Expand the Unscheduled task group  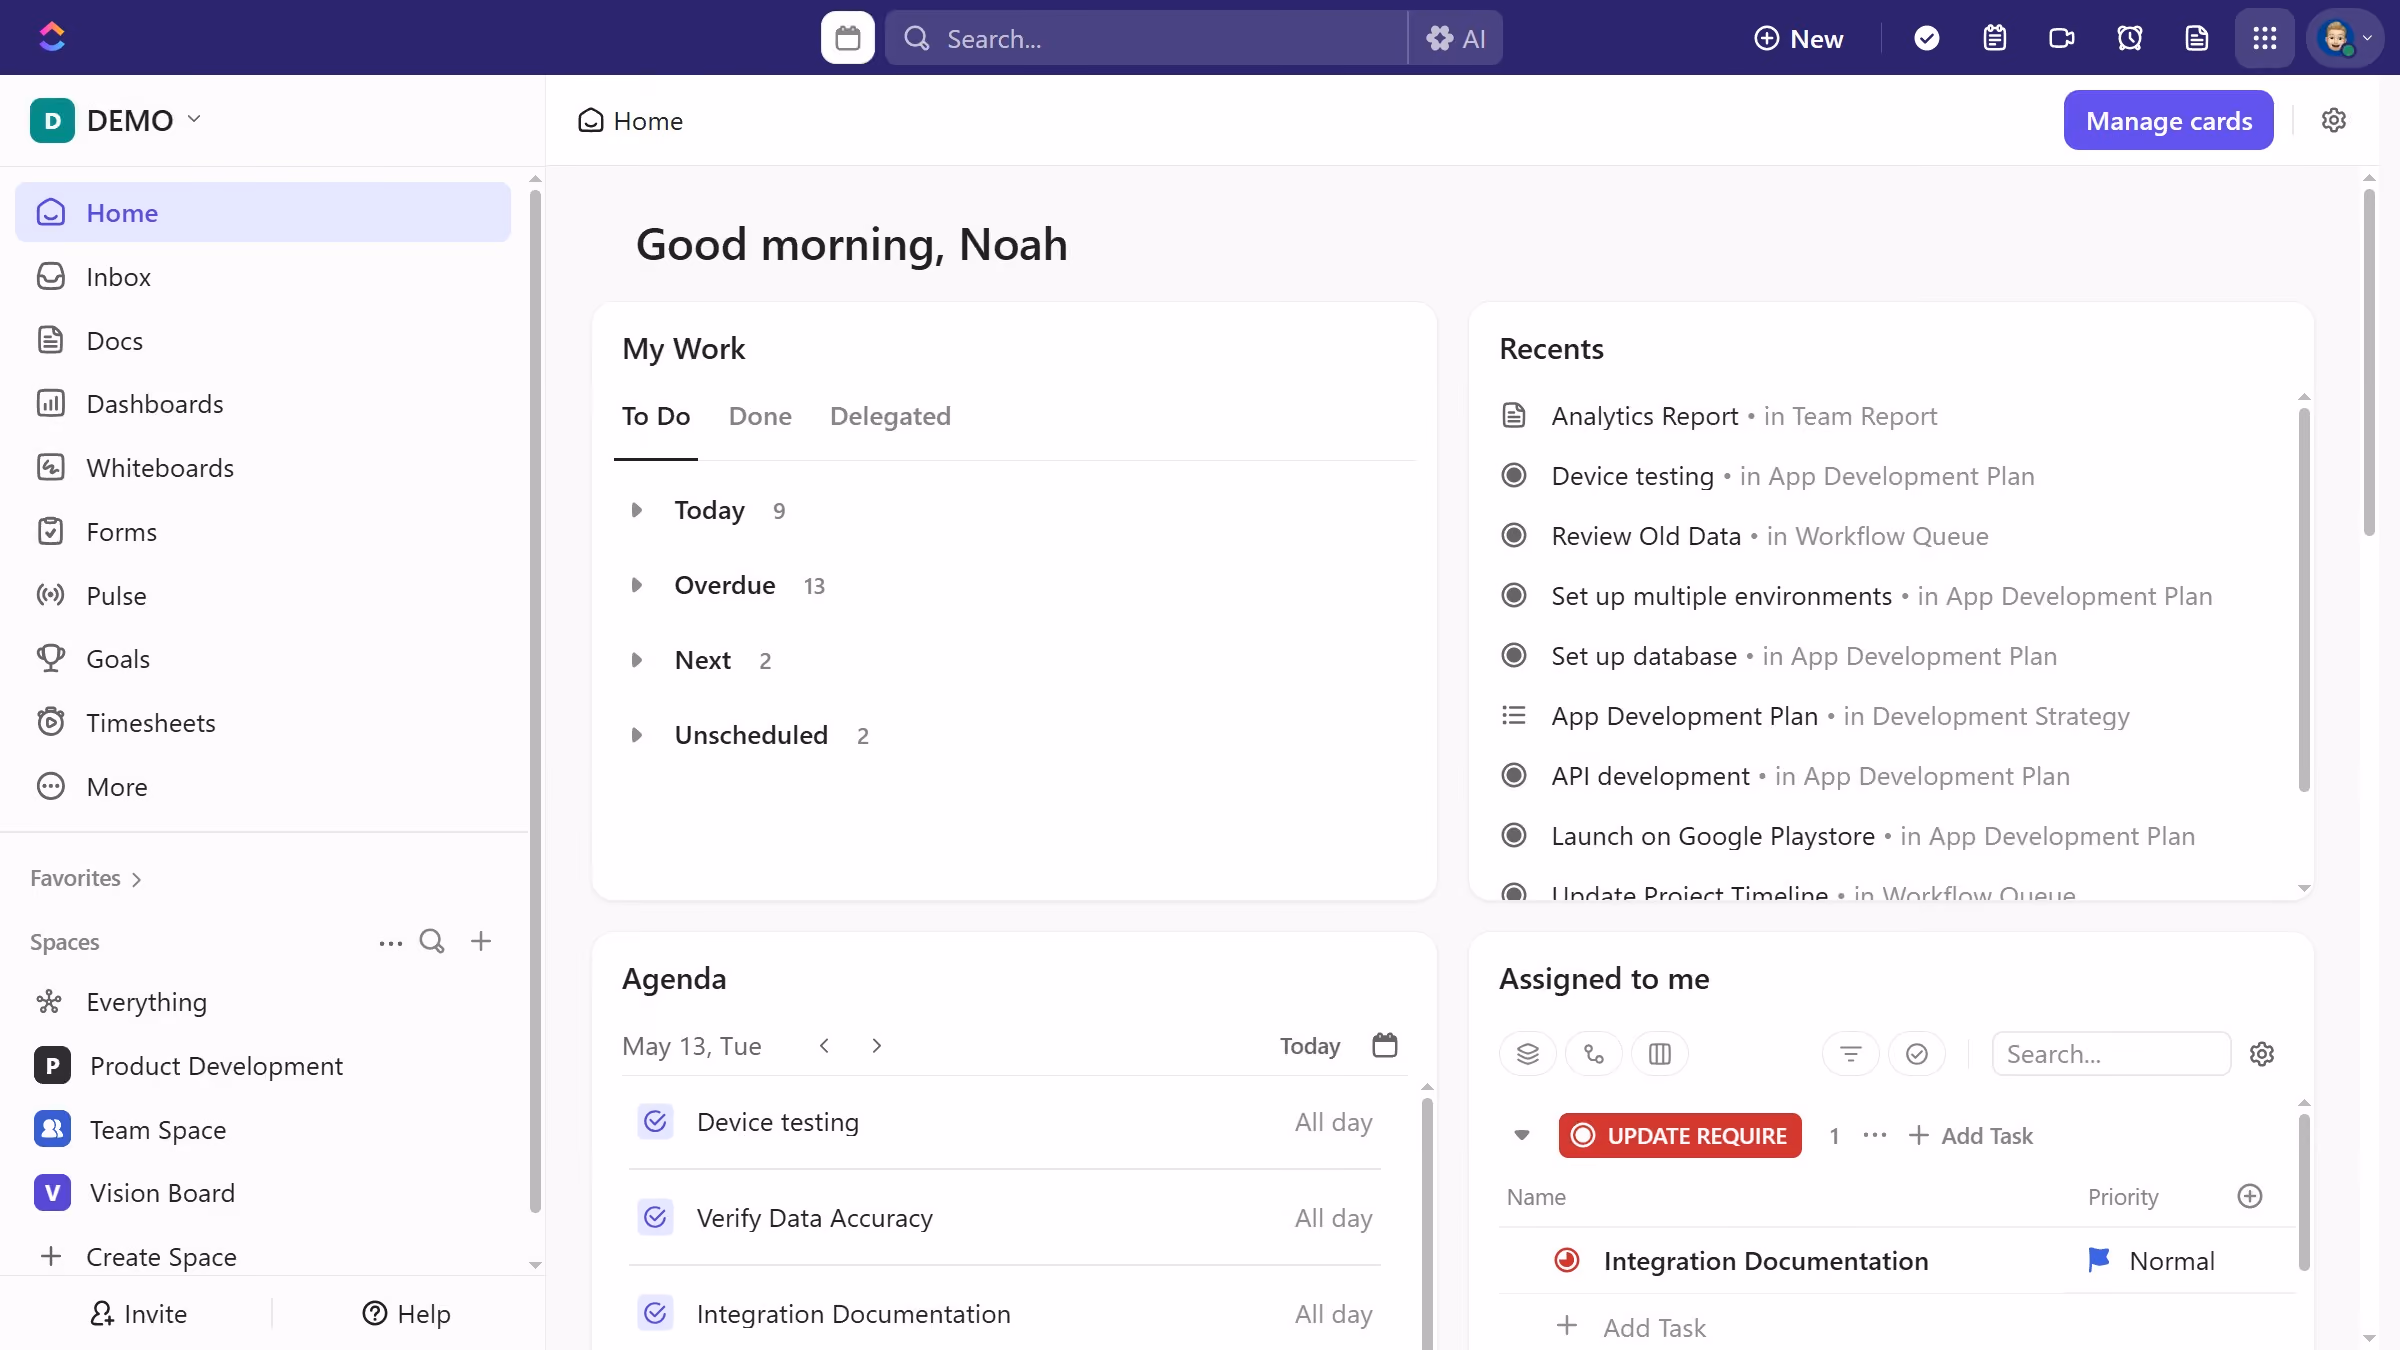click(x=636, y=735)
